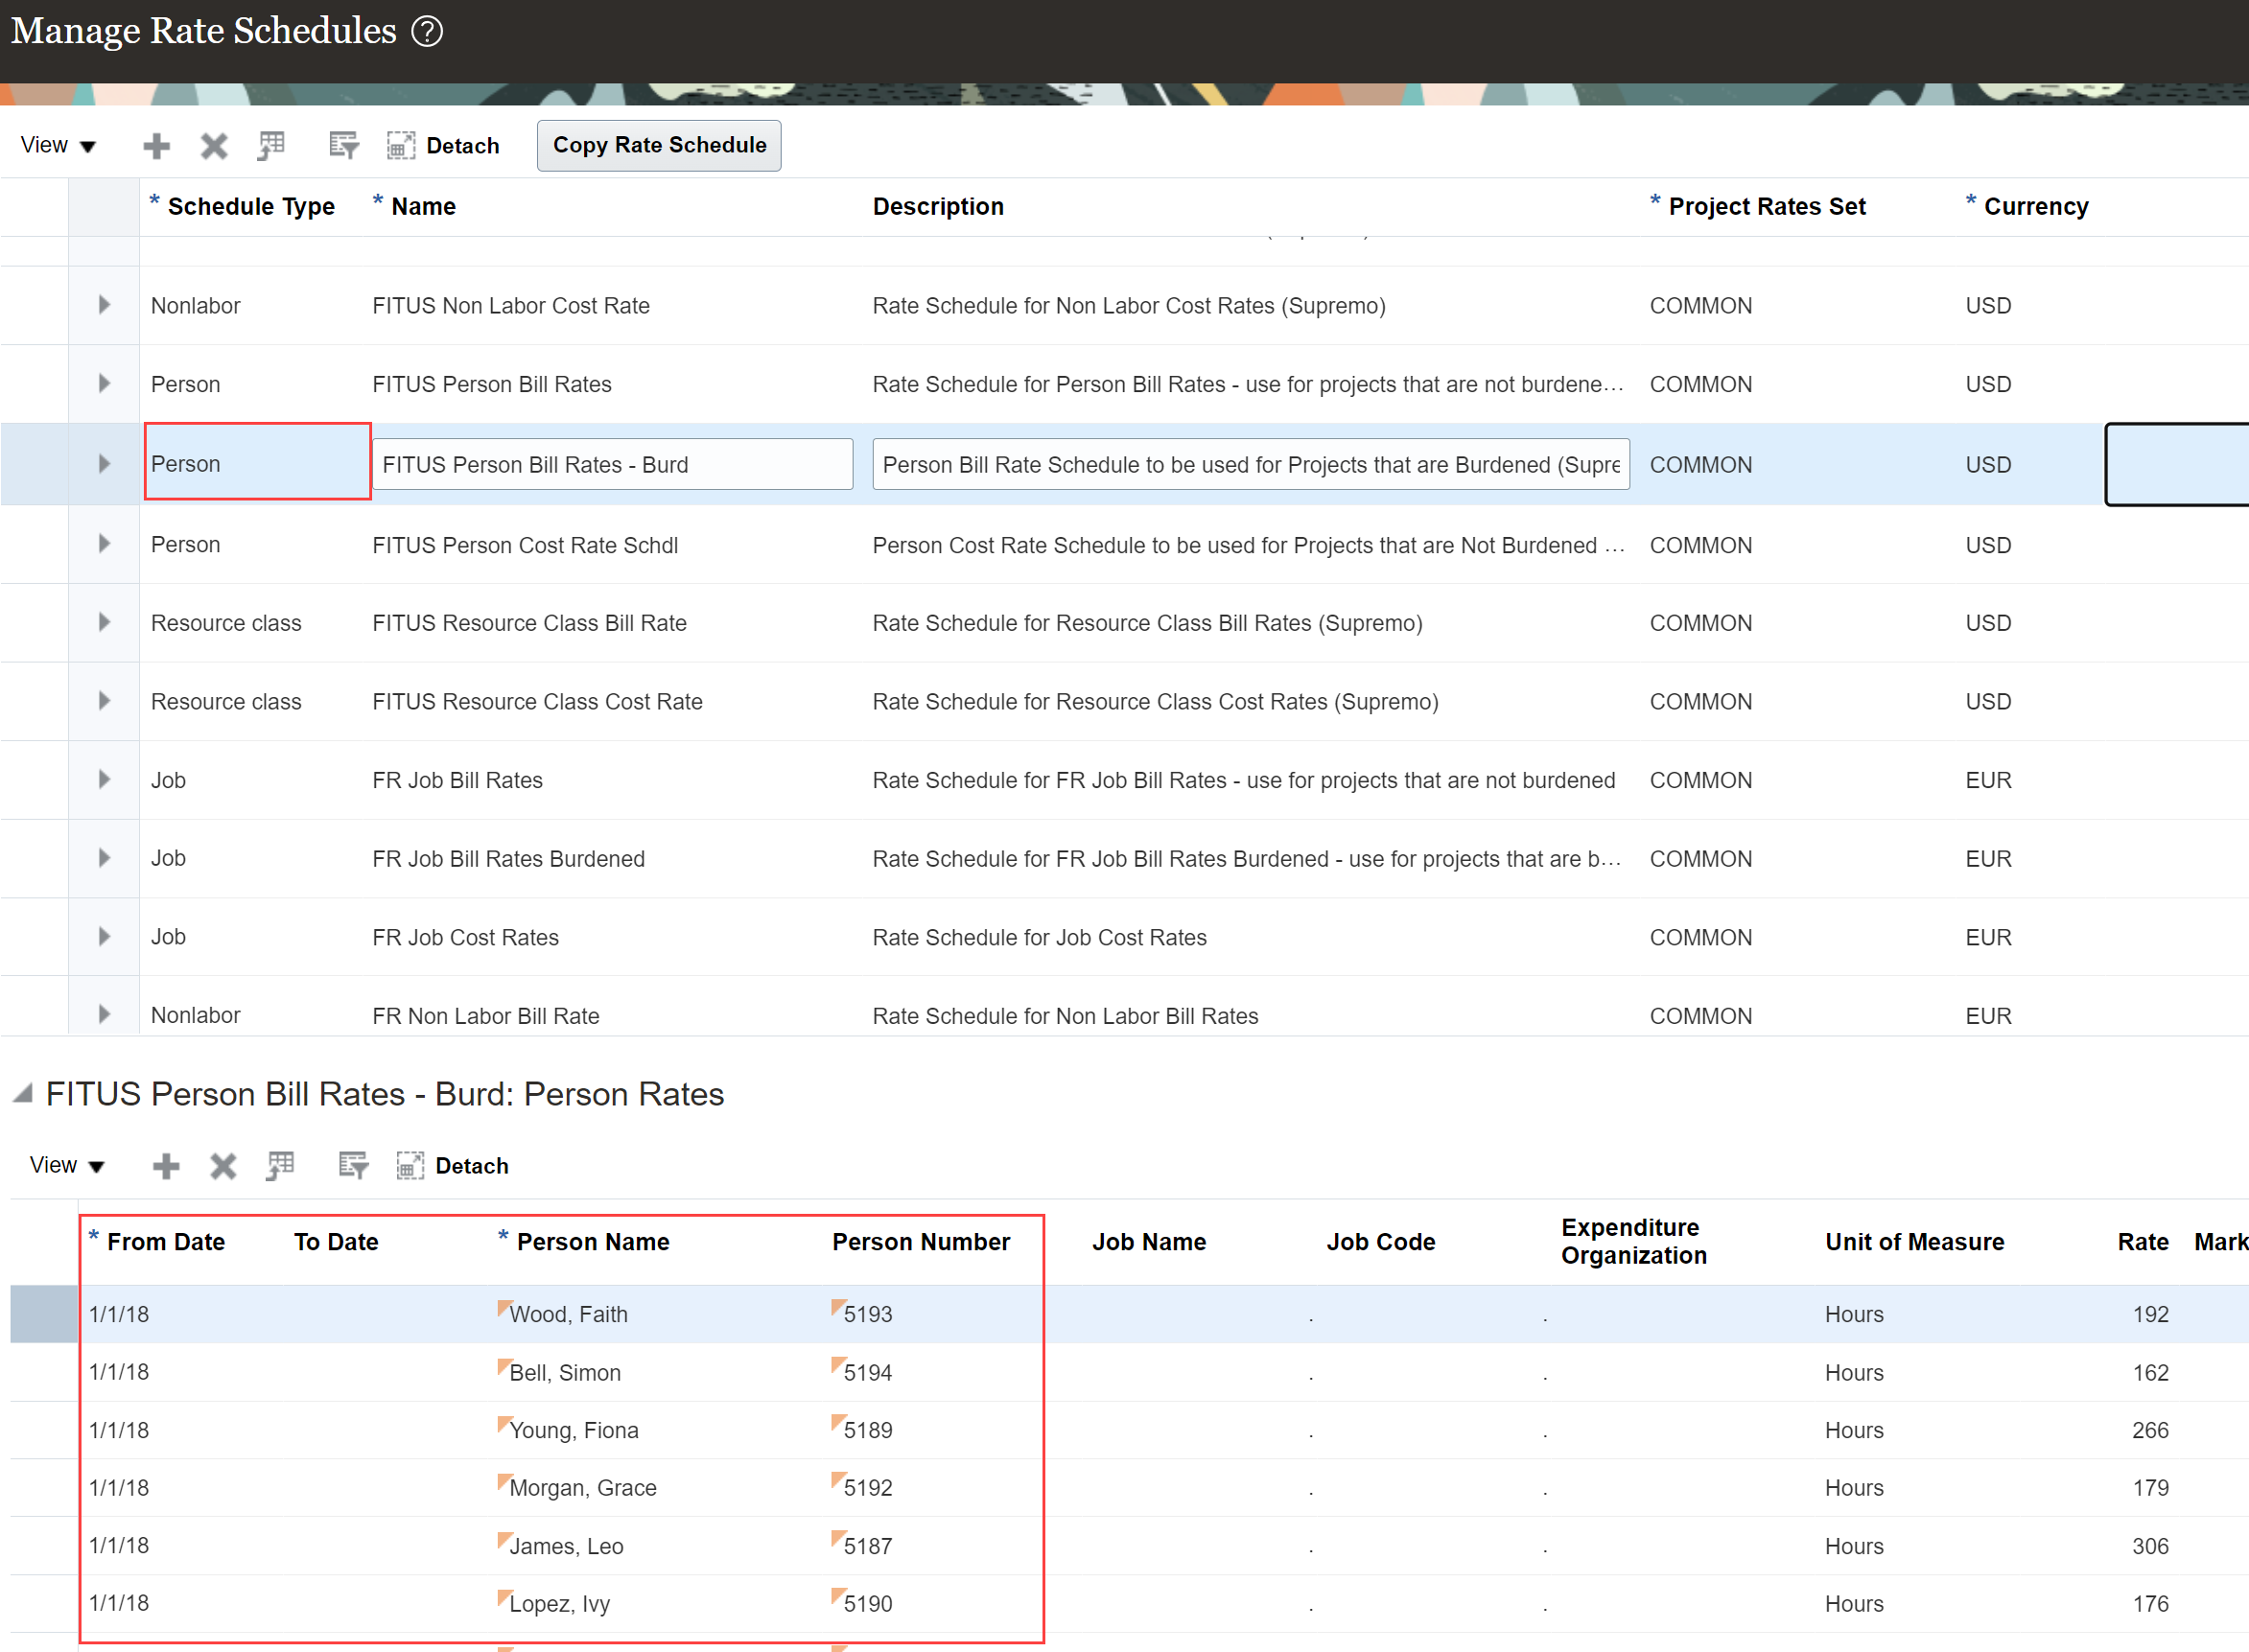The height and width of the screenshot is (1652, 2249).
Task: Click the Person Number column header
Action: tap(921, 1242)
